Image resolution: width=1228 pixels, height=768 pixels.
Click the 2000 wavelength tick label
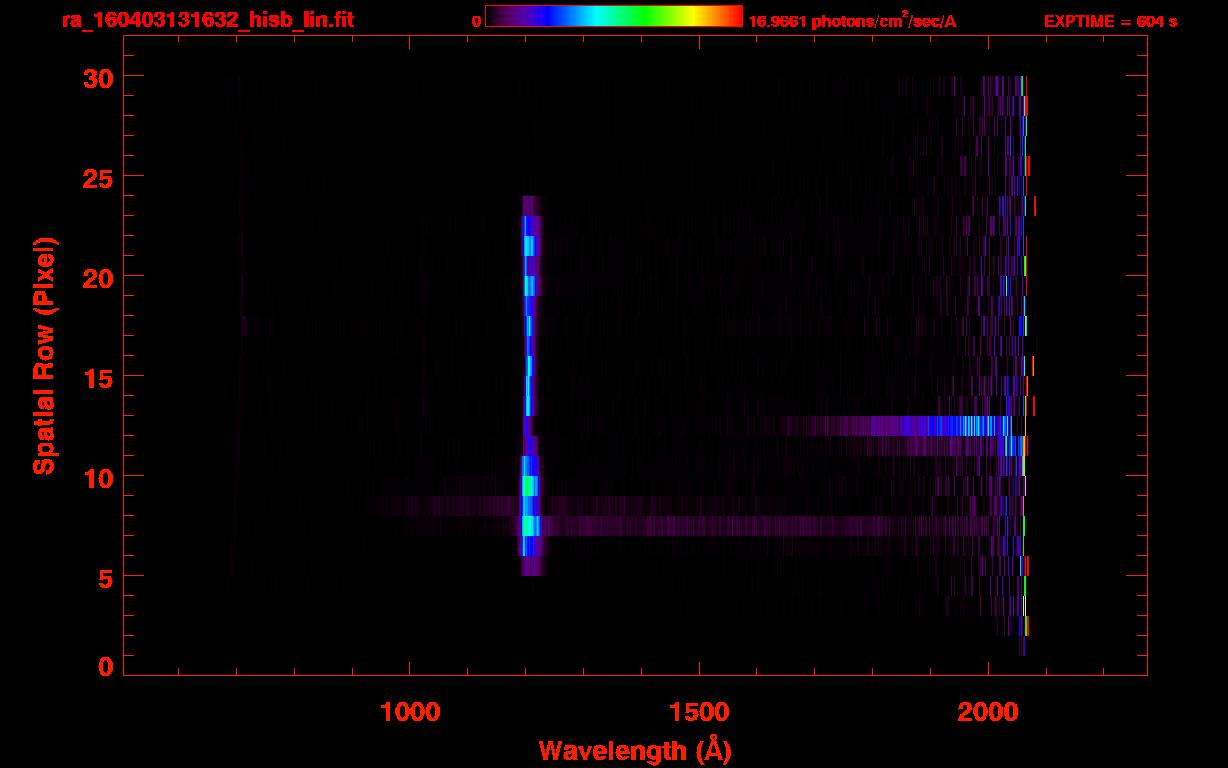(x=986, y=712)
